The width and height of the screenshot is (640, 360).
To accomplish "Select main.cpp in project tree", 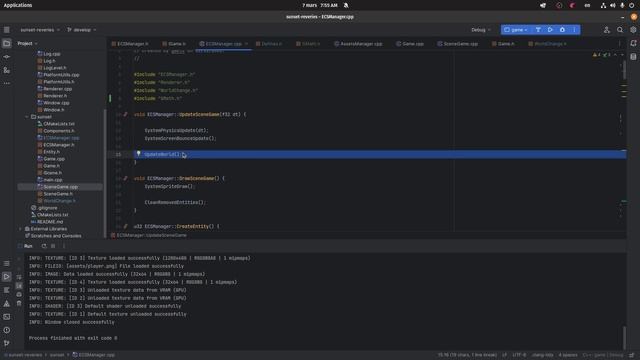I will coord(50,180).
